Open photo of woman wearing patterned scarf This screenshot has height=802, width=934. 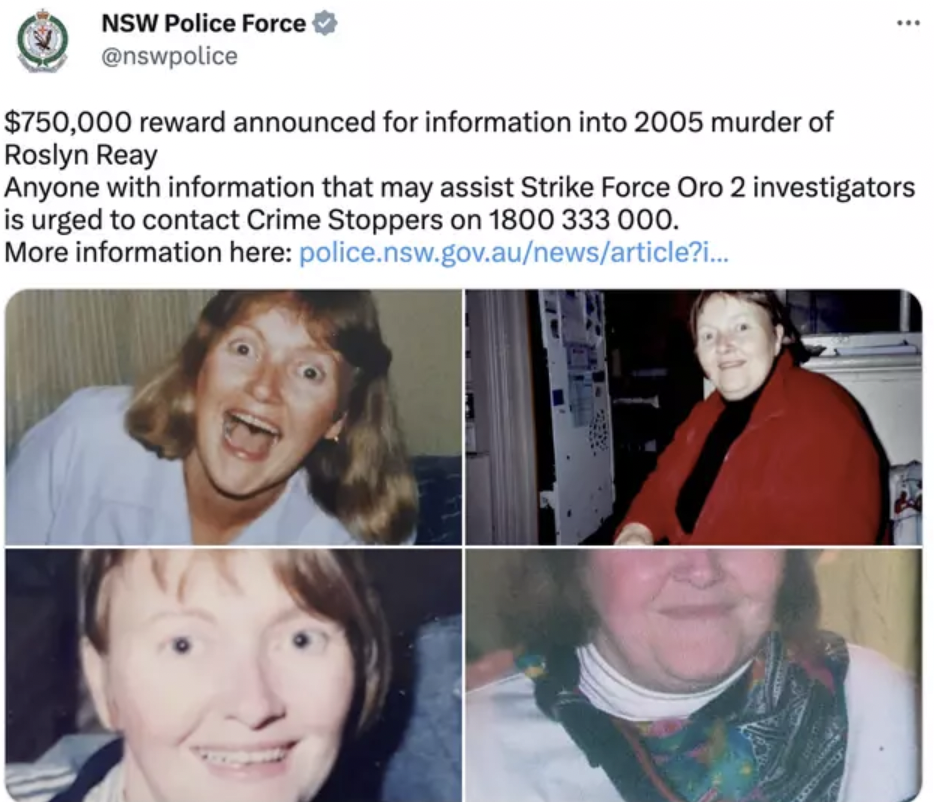tap(694, 675)
